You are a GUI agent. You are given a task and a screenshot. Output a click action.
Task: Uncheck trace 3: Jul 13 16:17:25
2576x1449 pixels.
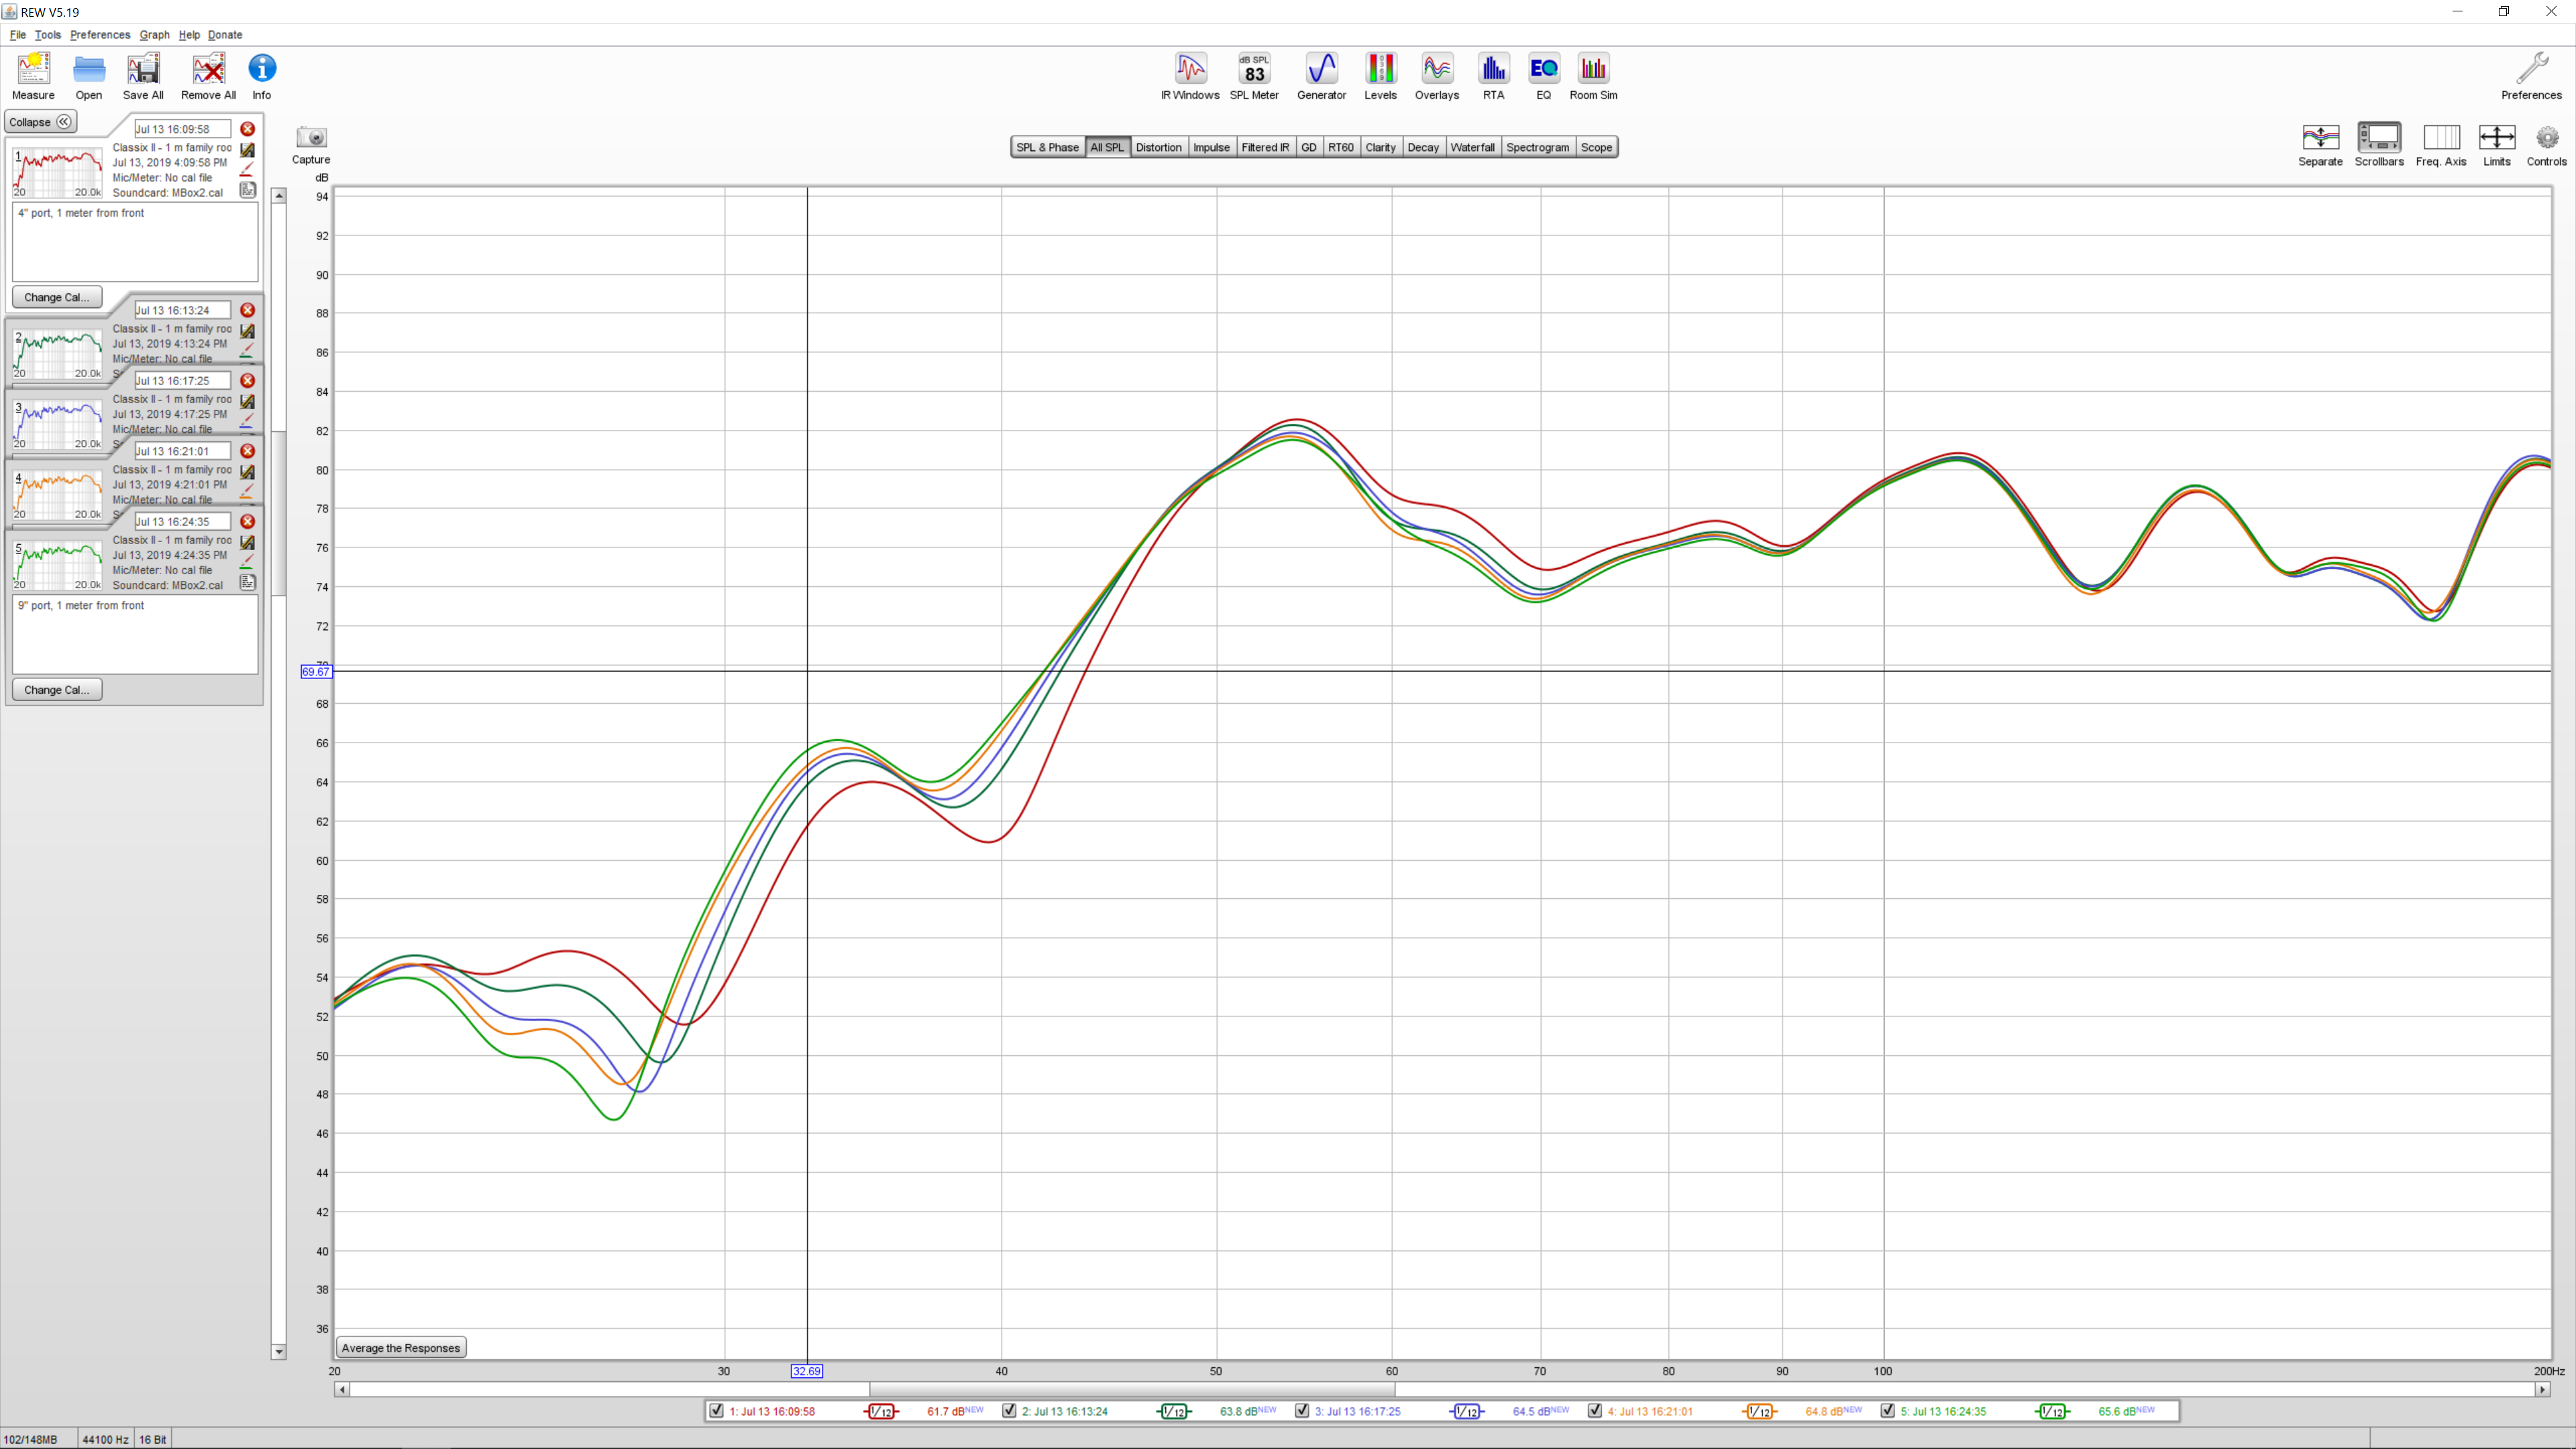(x=1302, y=1411)
